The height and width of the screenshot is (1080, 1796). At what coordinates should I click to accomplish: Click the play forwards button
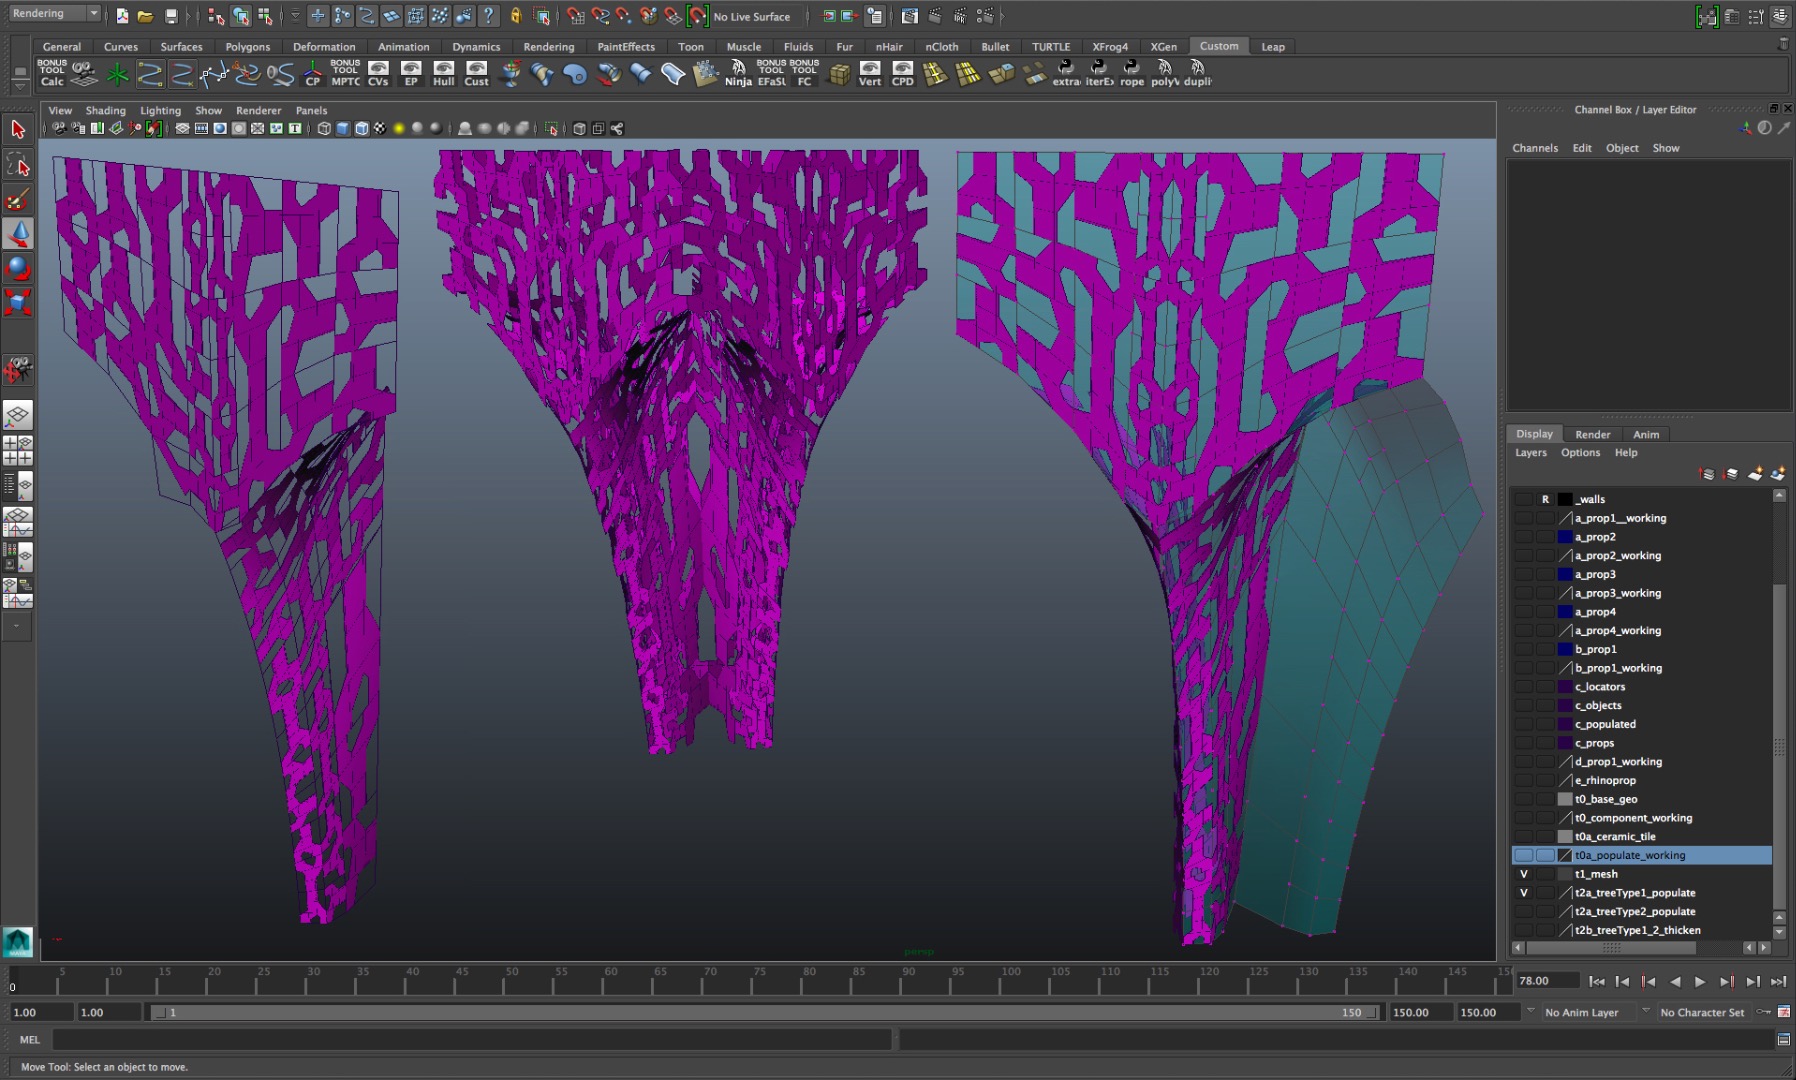(x=1699, y=982)
